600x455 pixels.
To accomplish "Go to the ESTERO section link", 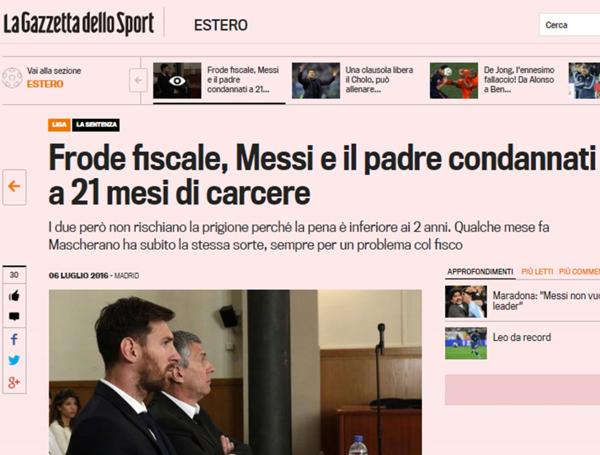I will [45, 84].
